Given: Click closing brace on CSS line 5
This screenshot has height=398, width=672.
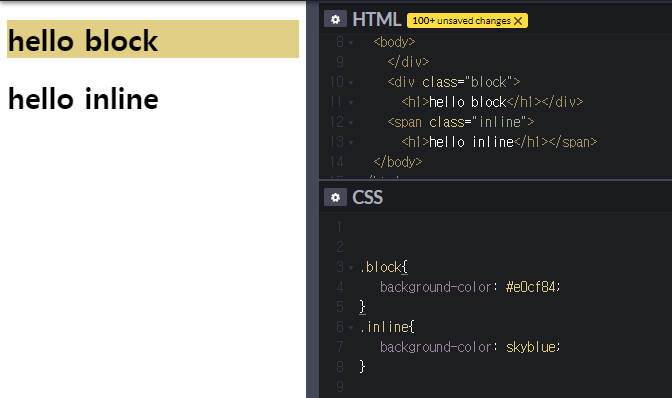Looking at the screenshot, I should click(x=363, y=307).
